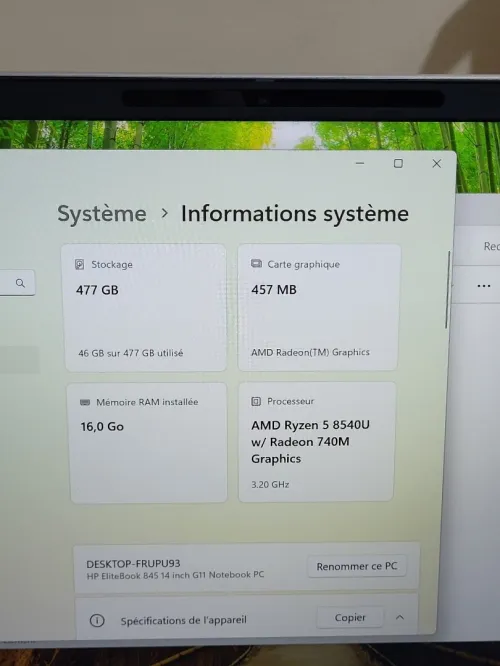The image size is (500, 666).
Task: Click the "477 GB" storage value
Action: coord(97,290)
